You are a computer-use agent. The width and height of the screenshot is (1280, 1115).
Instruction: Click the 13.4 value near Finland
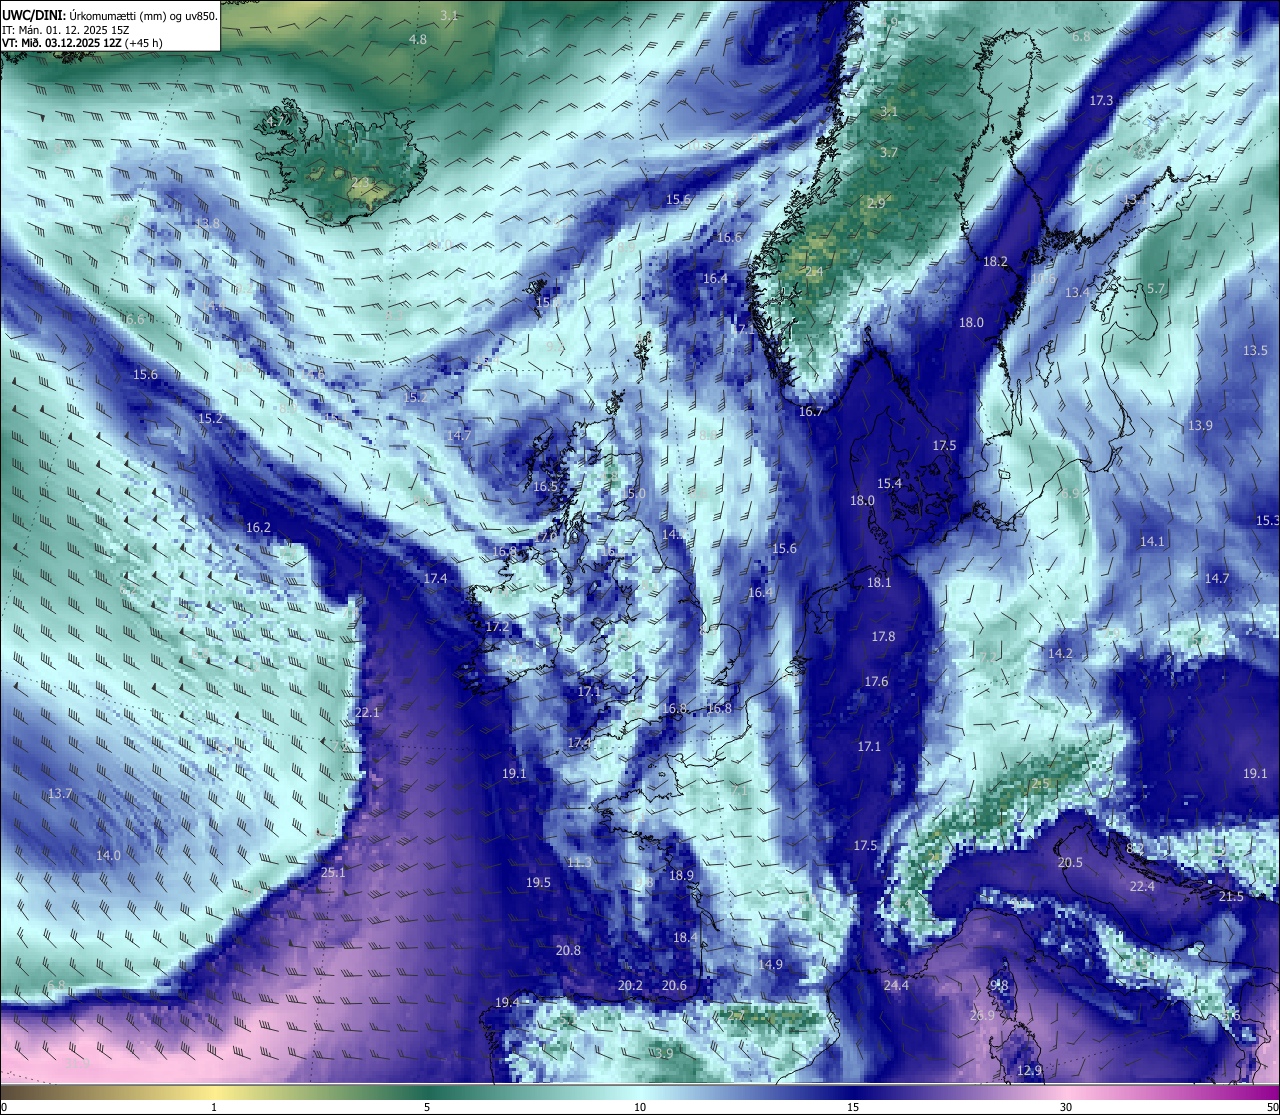1076,292
